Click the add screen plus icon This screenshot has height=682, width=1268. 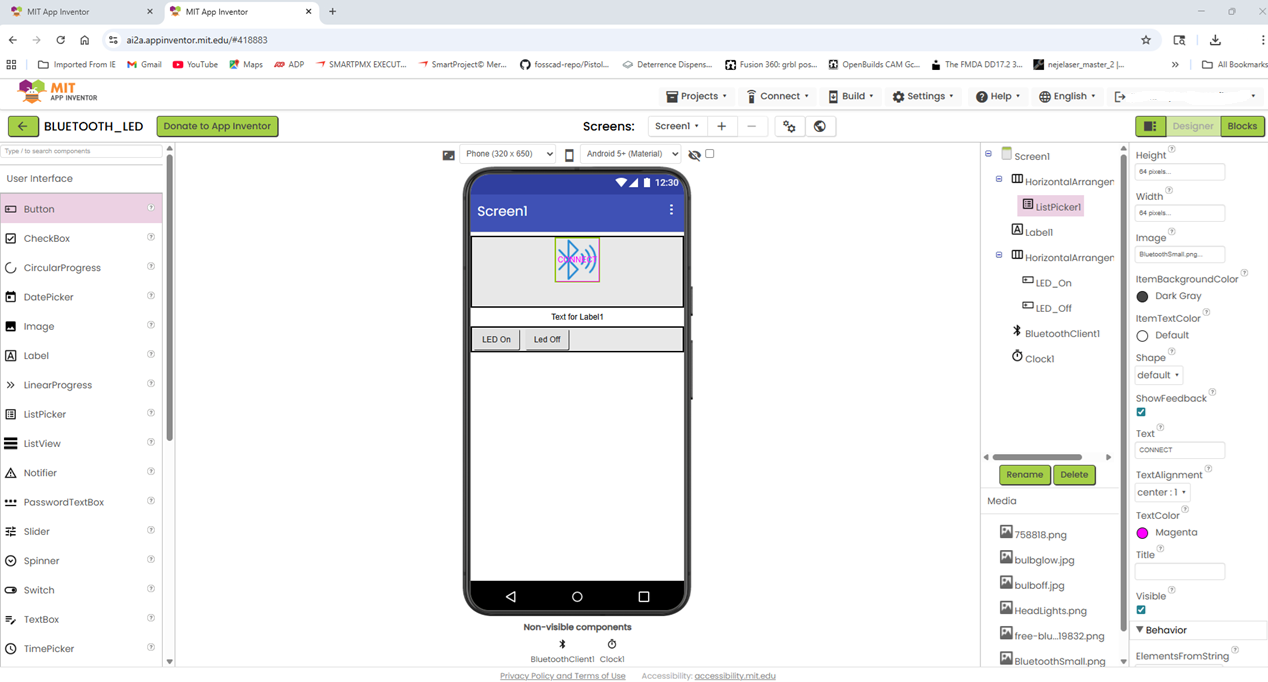[x=721, y=126]
